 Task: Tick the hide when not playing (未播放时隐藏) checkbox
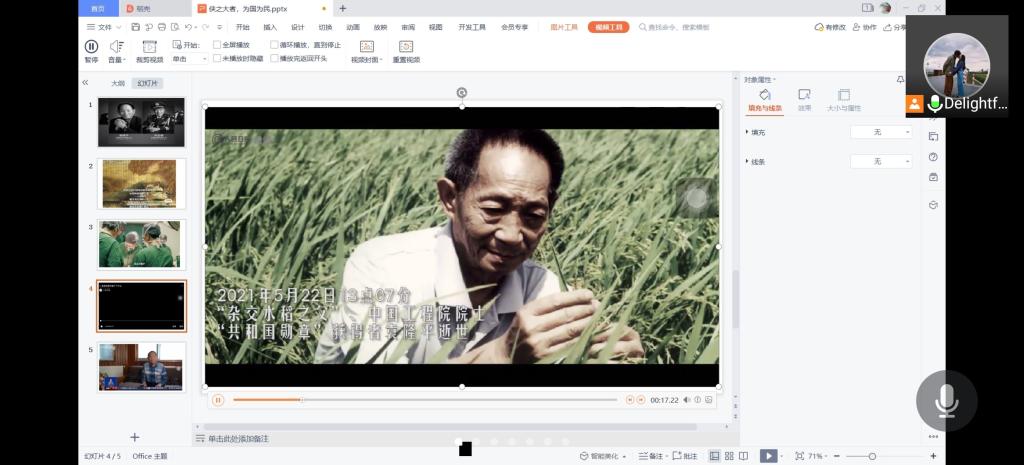[217, 59]
